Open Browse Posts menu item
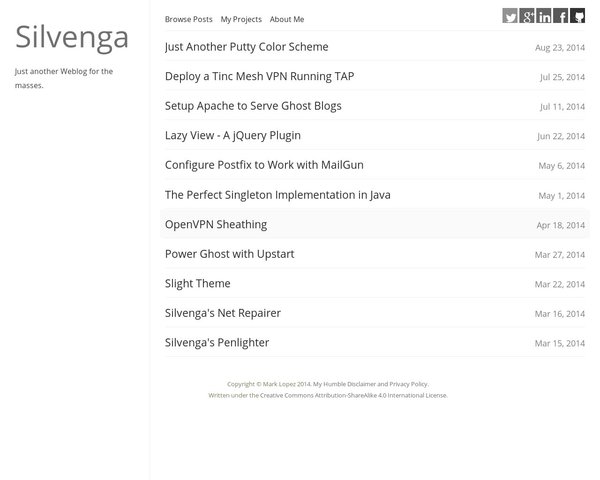Viewport: 600px width, 480px height. click(188, 19)
